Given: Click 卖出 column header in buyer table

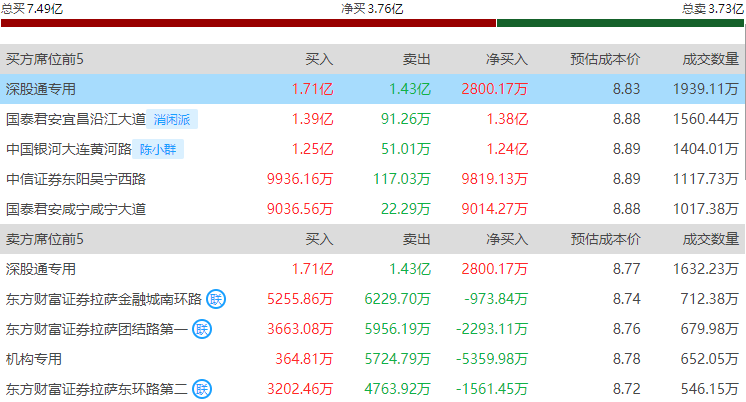Looking at the screenshot, I should click(x=417, y=59).
